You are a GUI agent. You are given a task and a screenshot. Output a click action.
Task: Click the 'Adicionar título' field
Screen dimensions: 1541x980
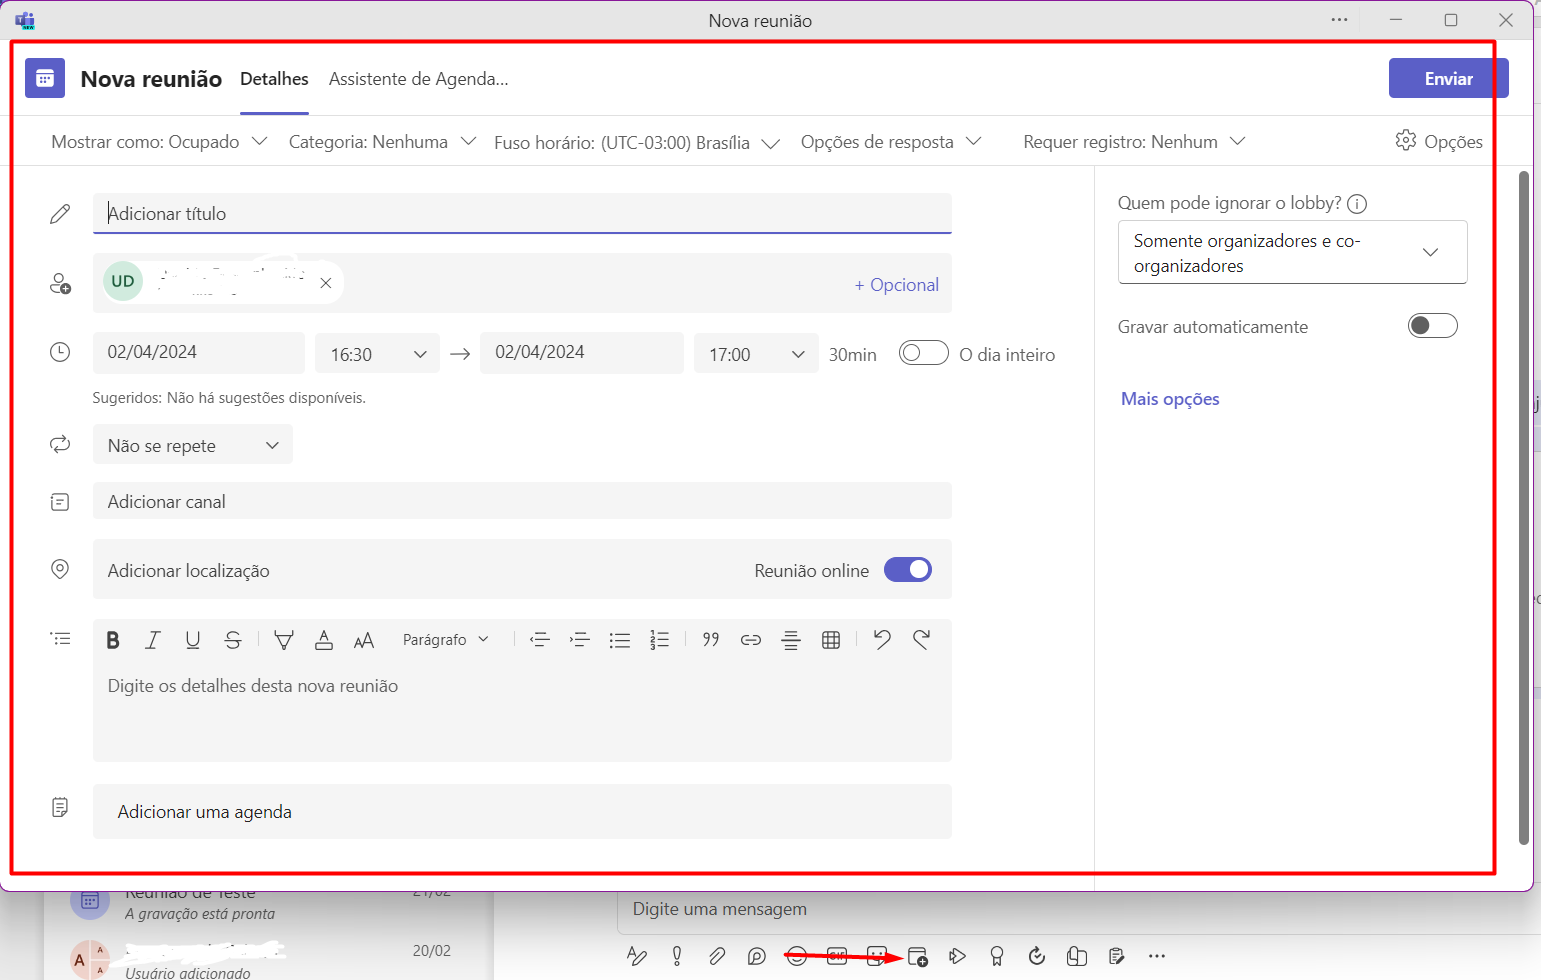(522, 213)
